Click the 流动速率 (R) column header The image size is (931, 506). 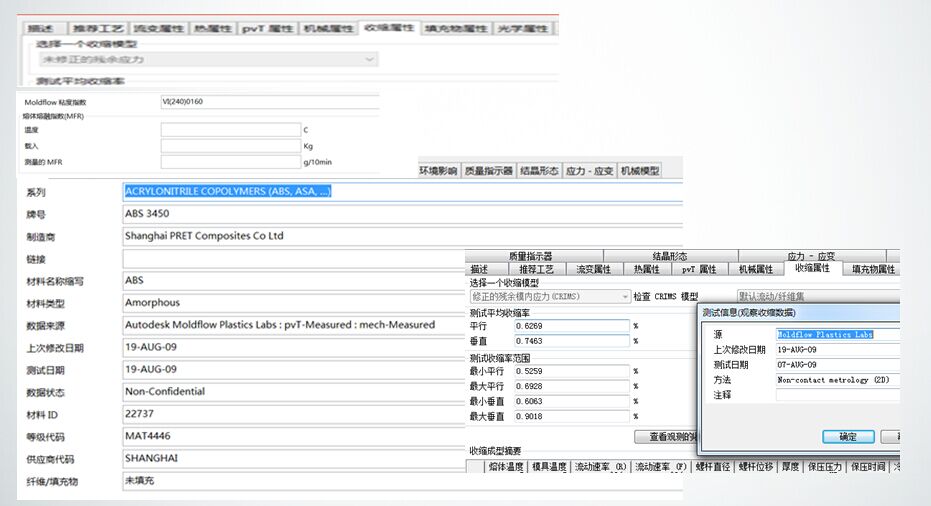click(600, 467)
